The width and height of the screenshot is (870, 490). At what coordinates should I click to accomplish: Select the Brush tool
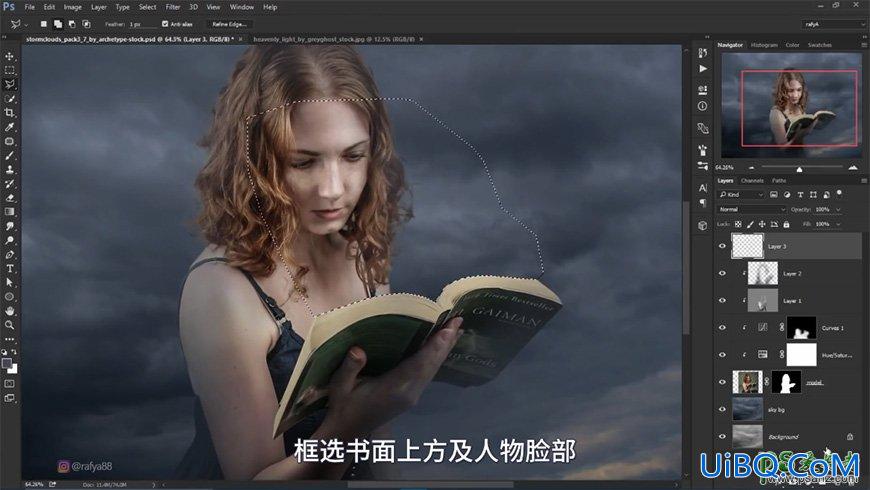coord(9,155)
